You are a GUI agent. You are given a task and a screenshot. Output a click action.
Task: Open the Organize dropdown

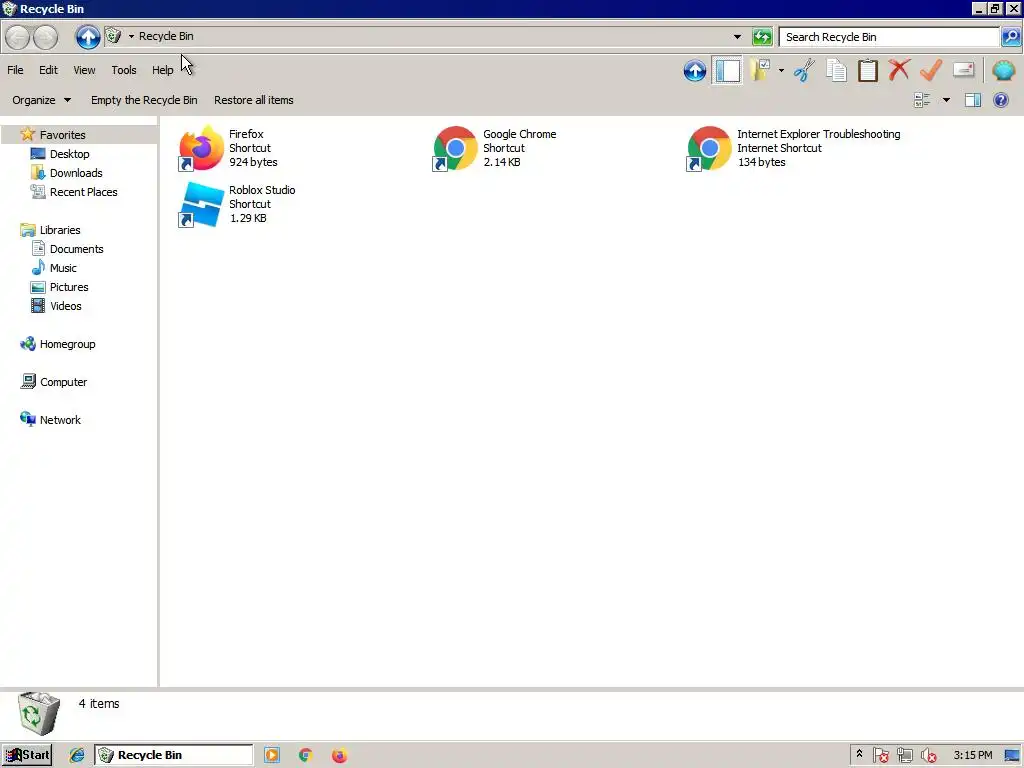tap(41, 100)
